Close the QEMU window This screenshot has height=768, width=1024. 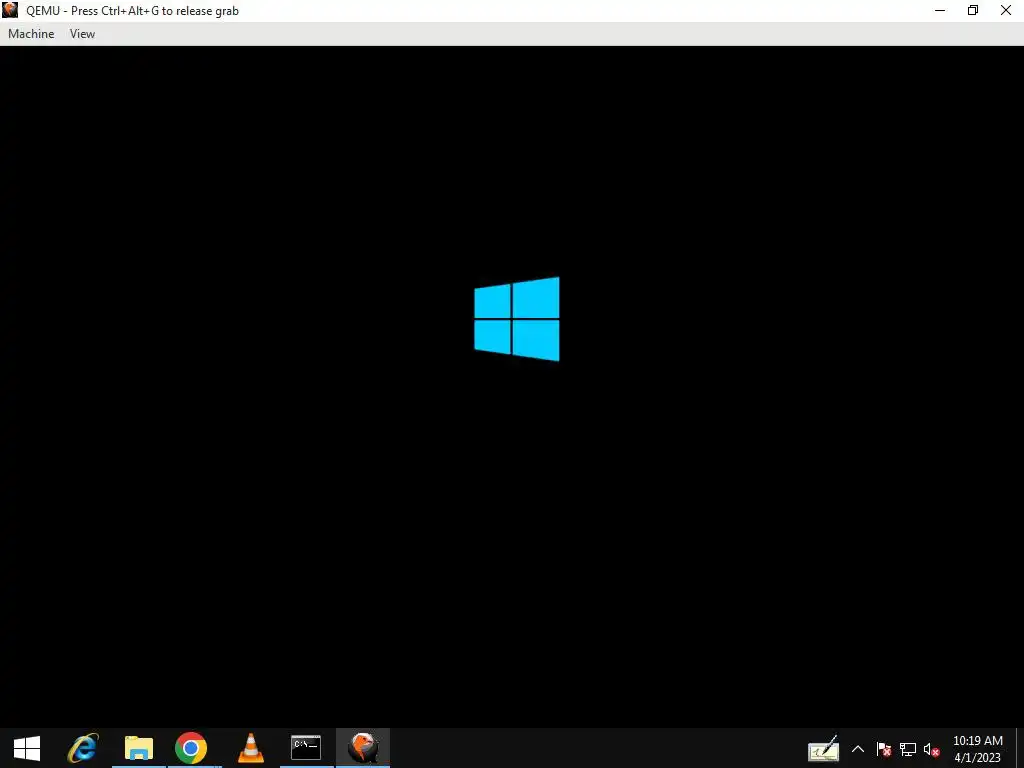[1006, 10]
